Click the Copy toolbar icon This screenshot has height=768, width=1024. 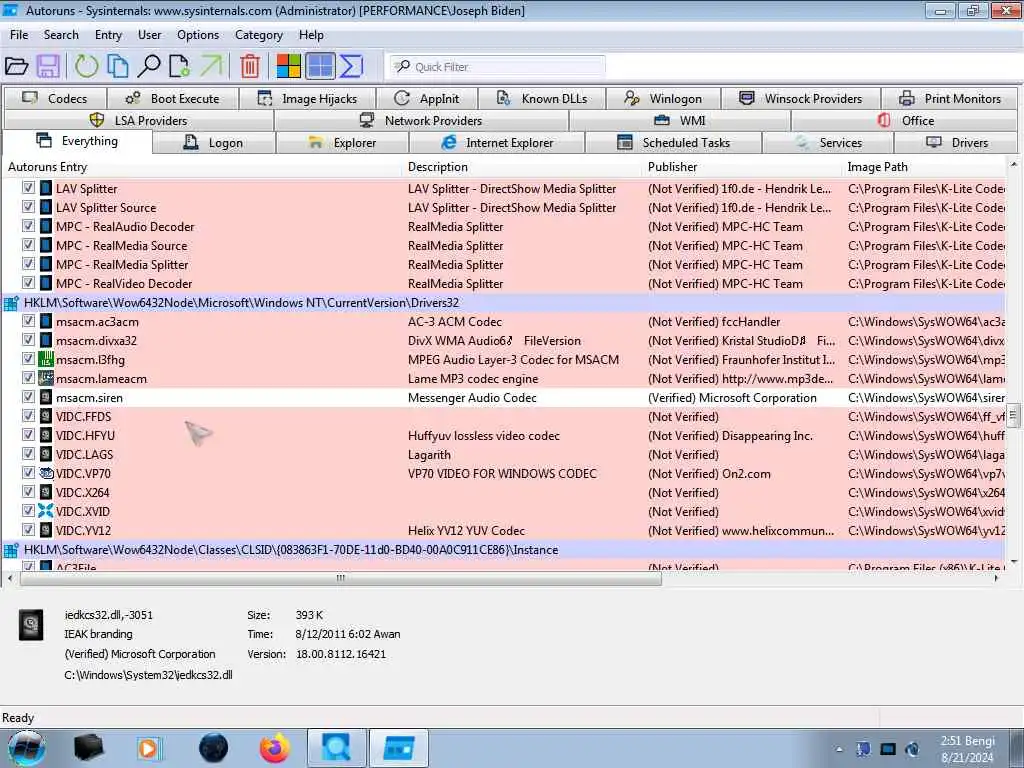pyautogui.click(x=118, y=66)
